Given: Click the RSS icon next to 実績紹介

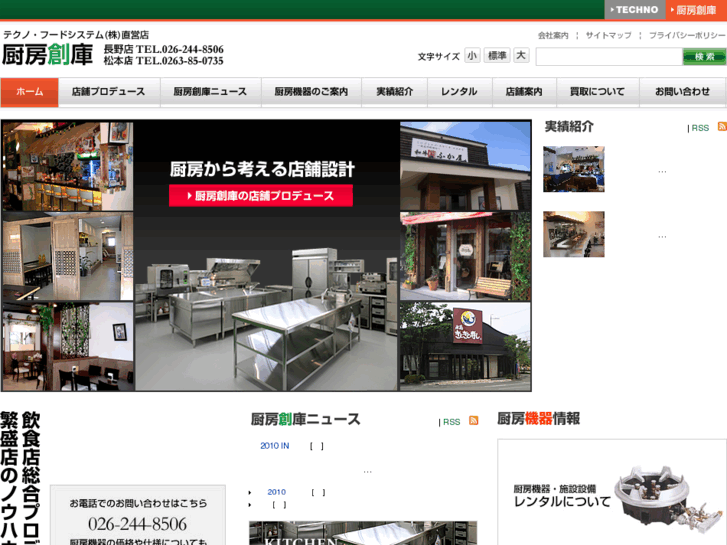Looking at the screenshot, I should pyautogui.click(x=722, y=126).
